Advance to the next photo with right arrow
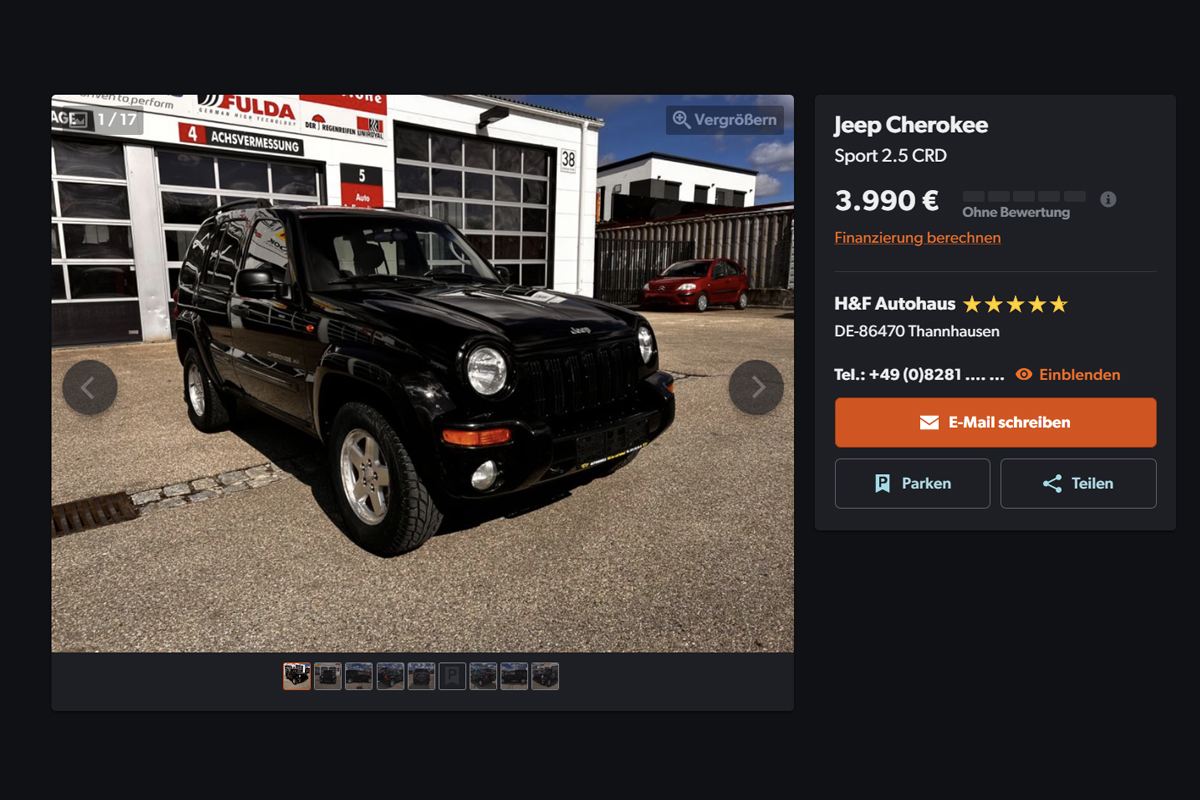Viewport: 1200px width, 800px height. [756, 387]
